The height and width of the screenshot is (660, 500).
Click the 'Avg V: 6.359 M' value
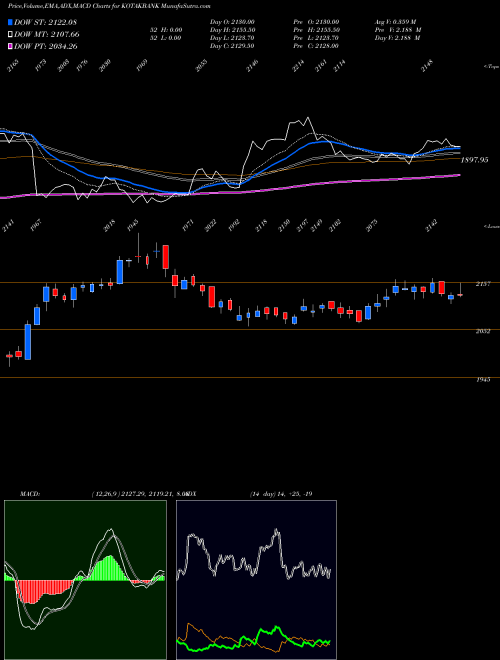coord(396,22)
